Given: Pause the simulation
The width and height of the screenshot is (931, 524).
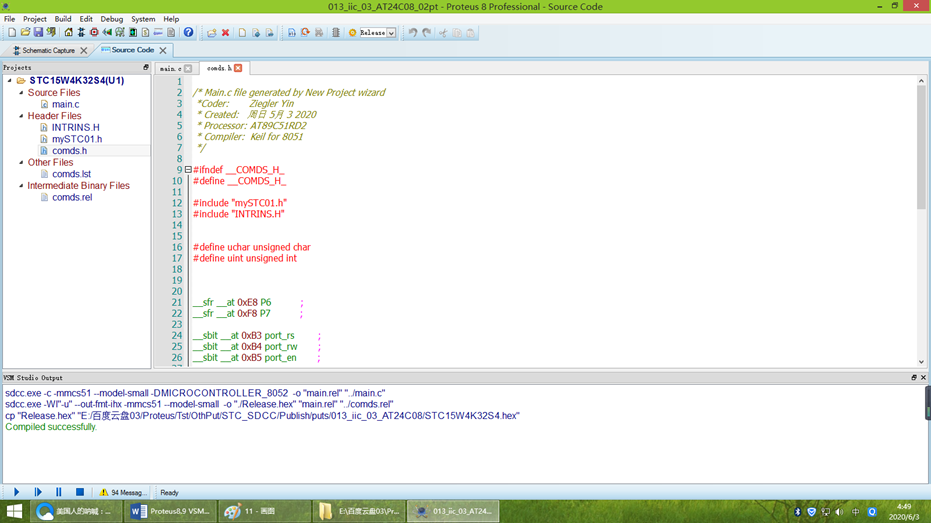Looking at the screenshot, I should click(59, 492).
